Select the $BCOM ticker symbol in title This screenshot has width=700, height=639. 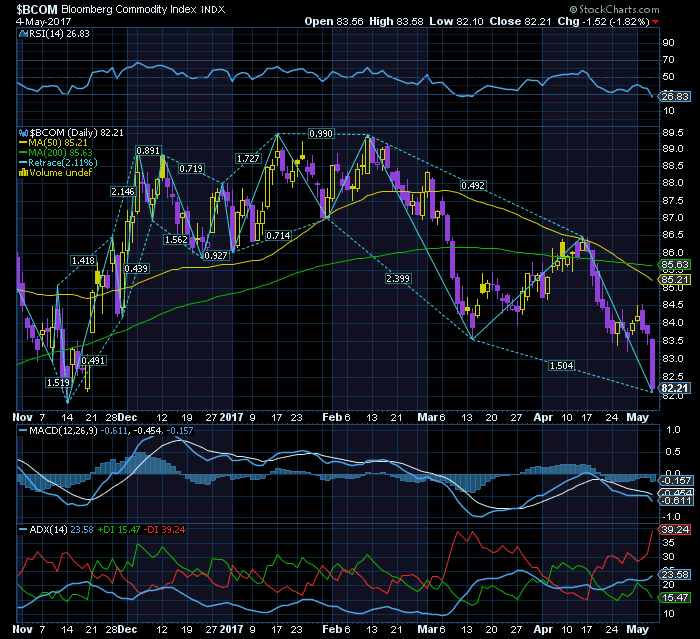tap(37, 9)
